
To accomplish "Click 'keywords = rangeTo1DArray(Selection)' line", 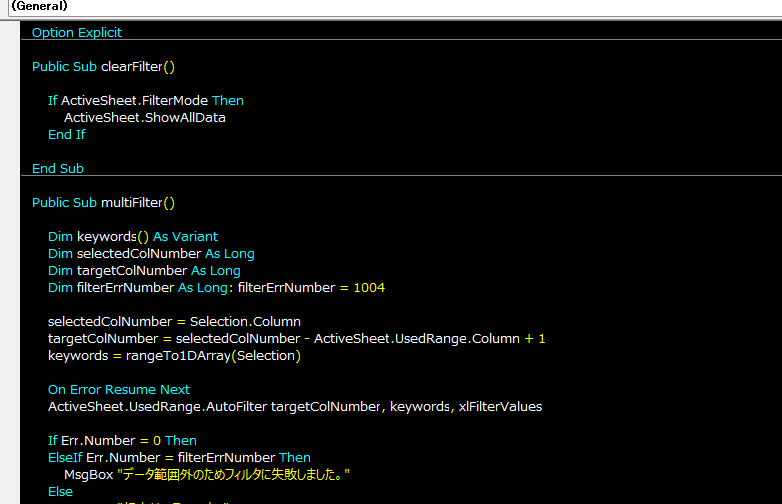I will pos(174,355).
